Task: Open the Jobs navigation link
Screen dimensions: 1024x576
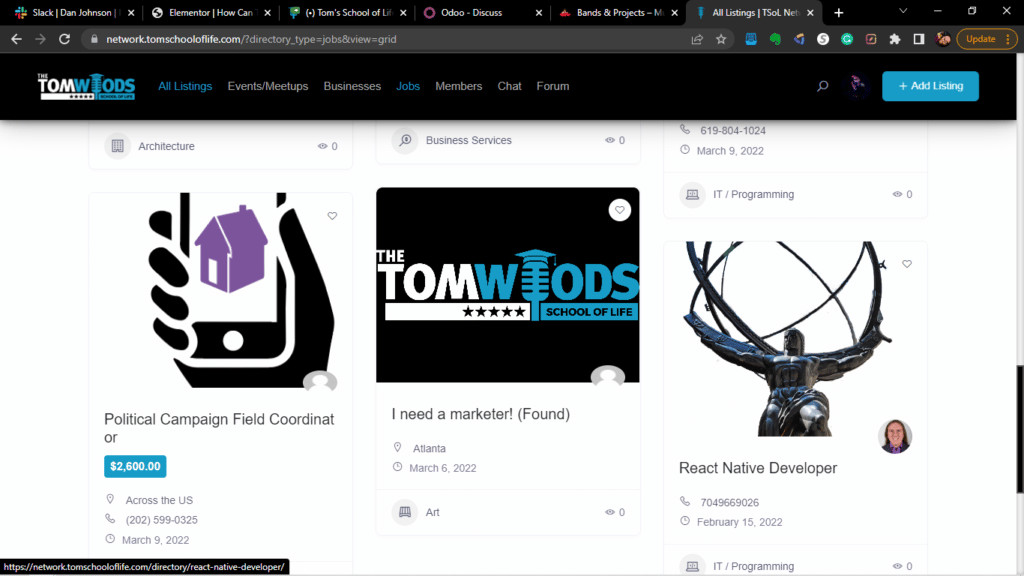Action: [408, 86]
